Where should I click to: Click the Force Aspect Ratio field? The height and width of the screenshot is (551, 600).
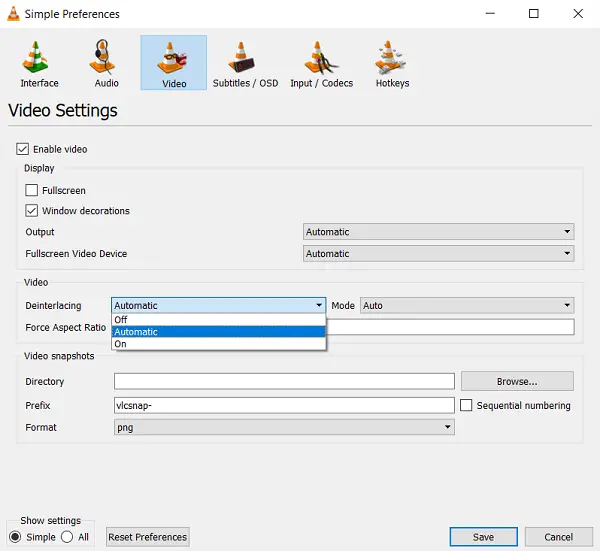pyautogui.click(x=450, y=327)
